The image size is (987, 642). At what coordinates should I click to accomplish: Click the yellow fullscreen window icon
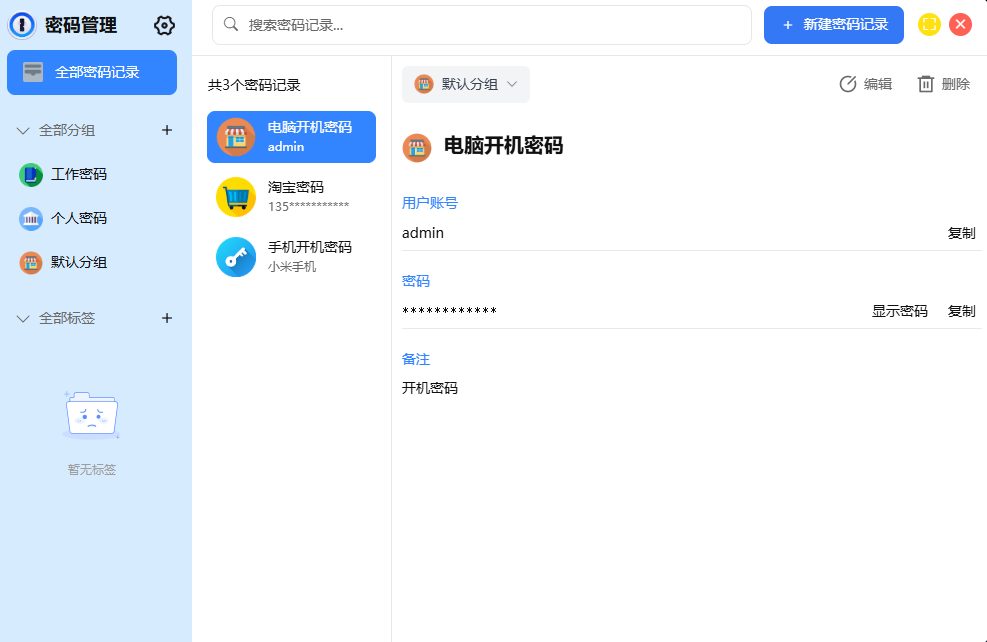coord(929,25)
